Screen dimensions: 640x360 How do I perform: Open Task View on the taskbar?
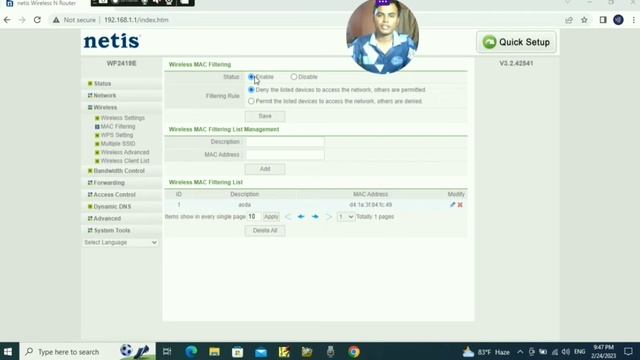coord(167,351)
